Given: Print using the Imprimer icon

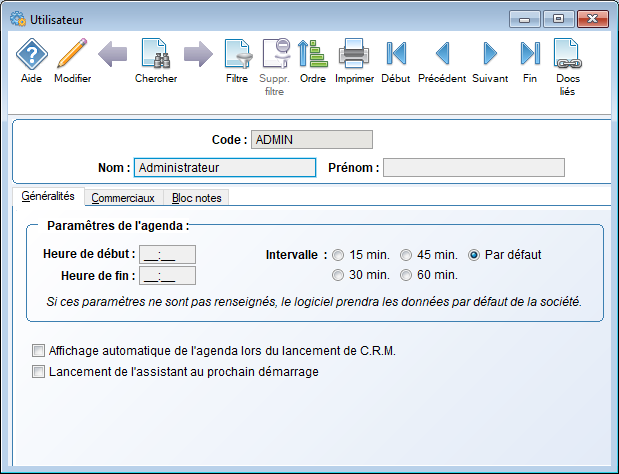Looking at the screenshot, I should pos(354,58).
